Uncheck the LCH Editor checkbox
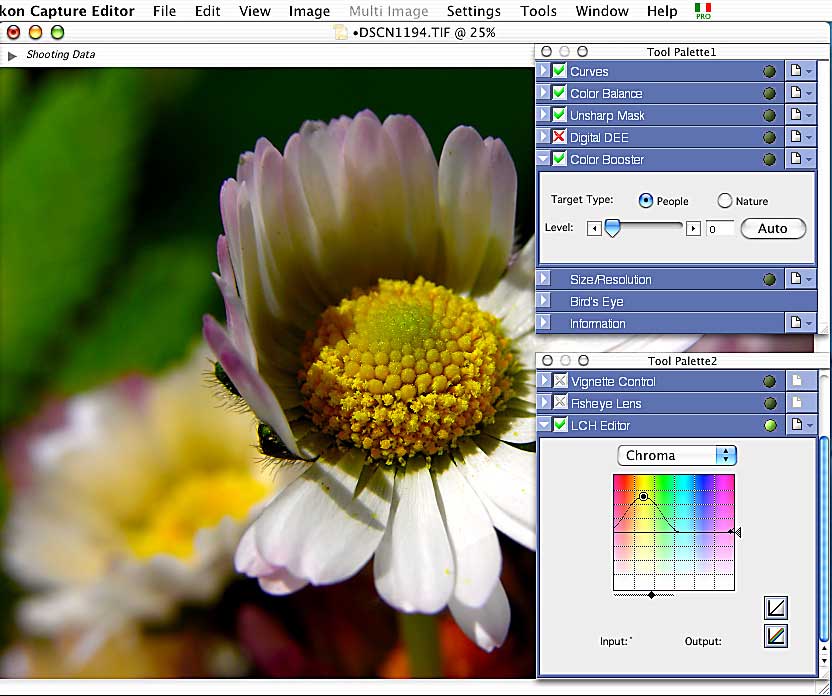Viewport: 832px width, 696px height. [x=560, y=425]
